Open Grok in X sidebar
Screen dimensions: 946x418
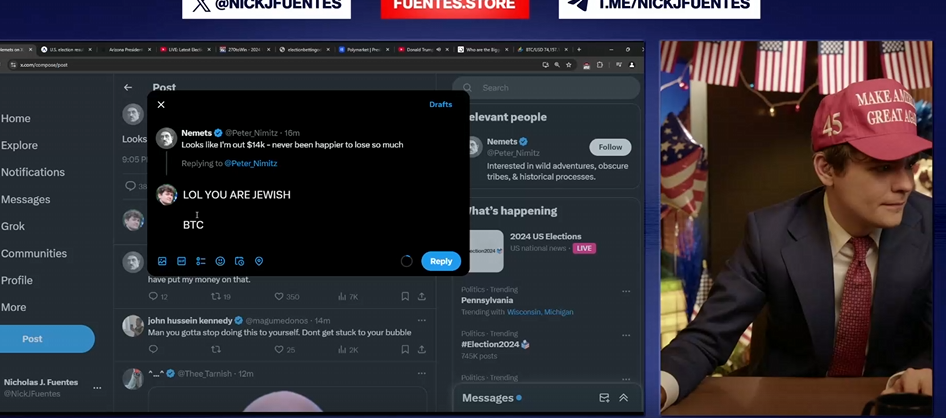(13, 226)
